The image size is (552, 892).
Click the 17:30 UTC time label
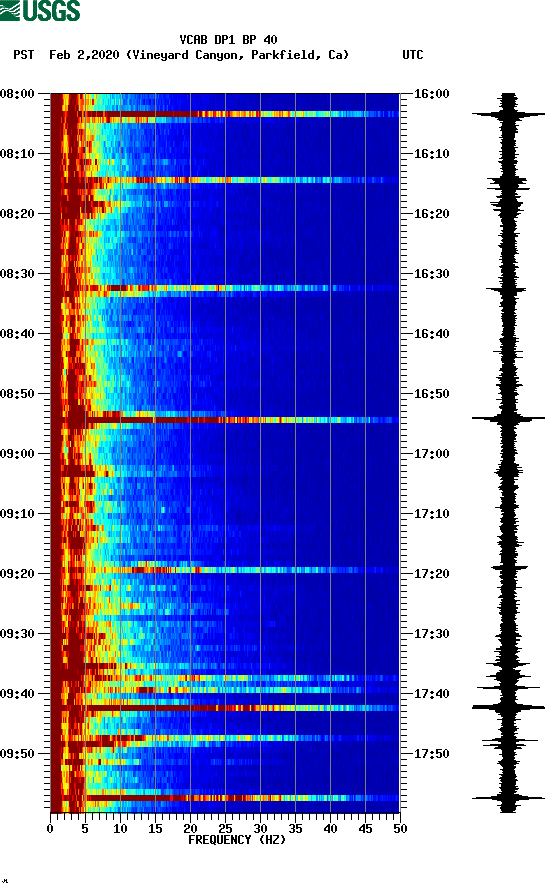point(431,634)
